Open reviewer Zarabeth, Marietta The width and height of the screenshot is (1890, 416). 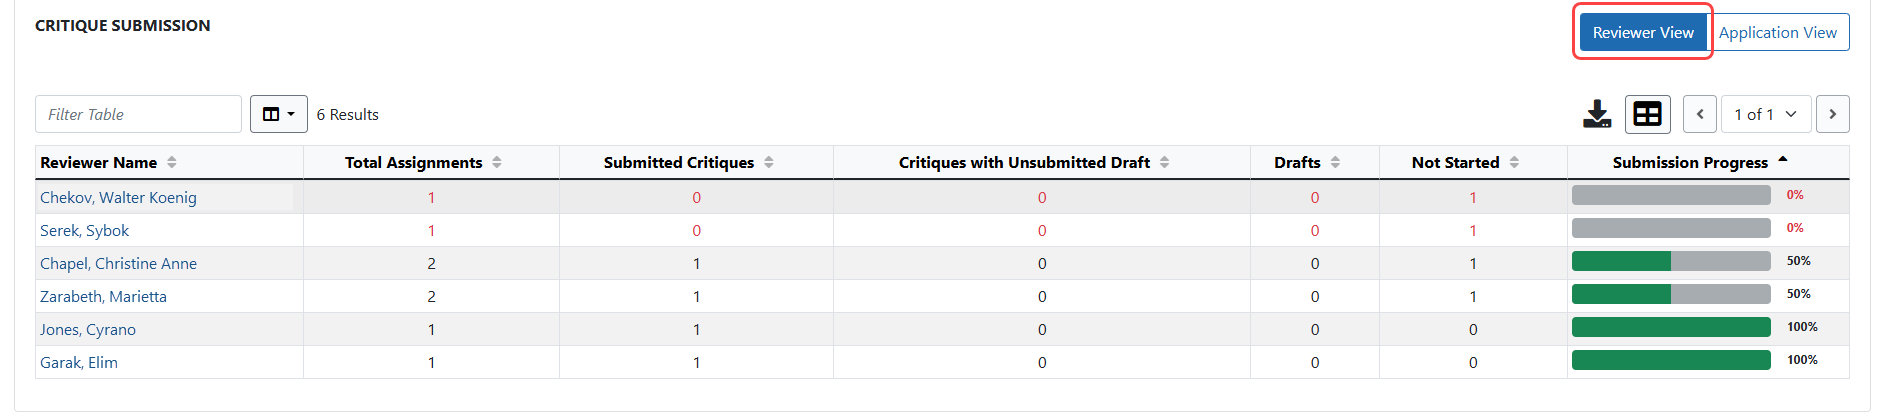103,296
